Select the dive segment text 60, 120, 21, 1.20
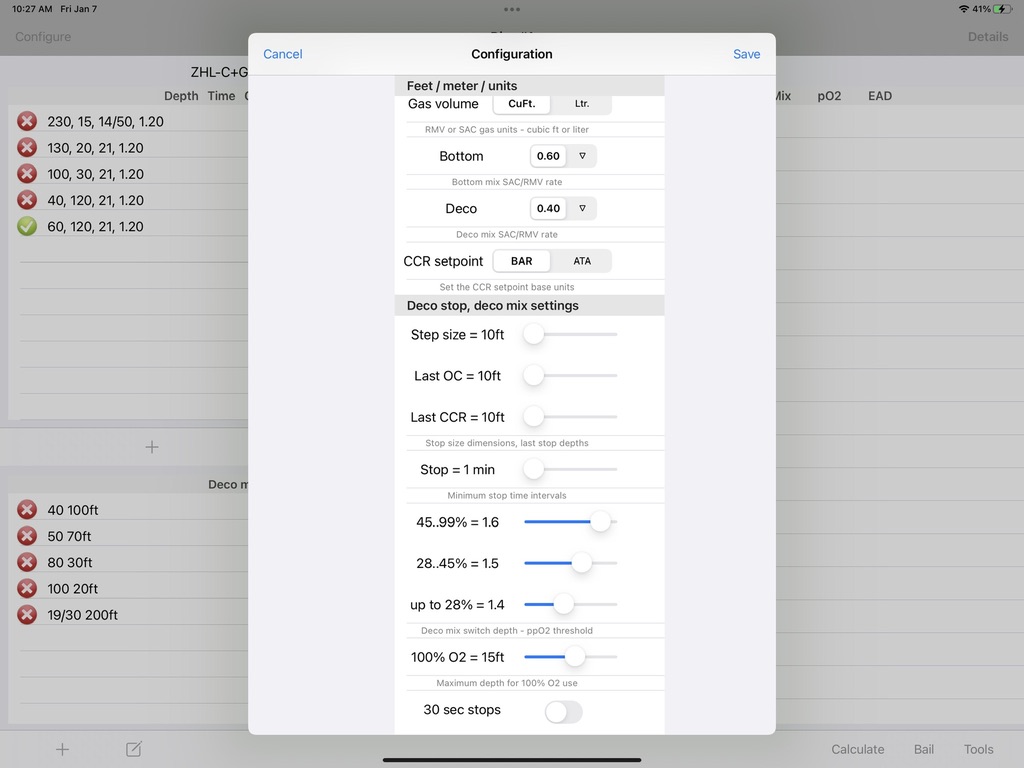1024x768 pixels. (95, 227)
